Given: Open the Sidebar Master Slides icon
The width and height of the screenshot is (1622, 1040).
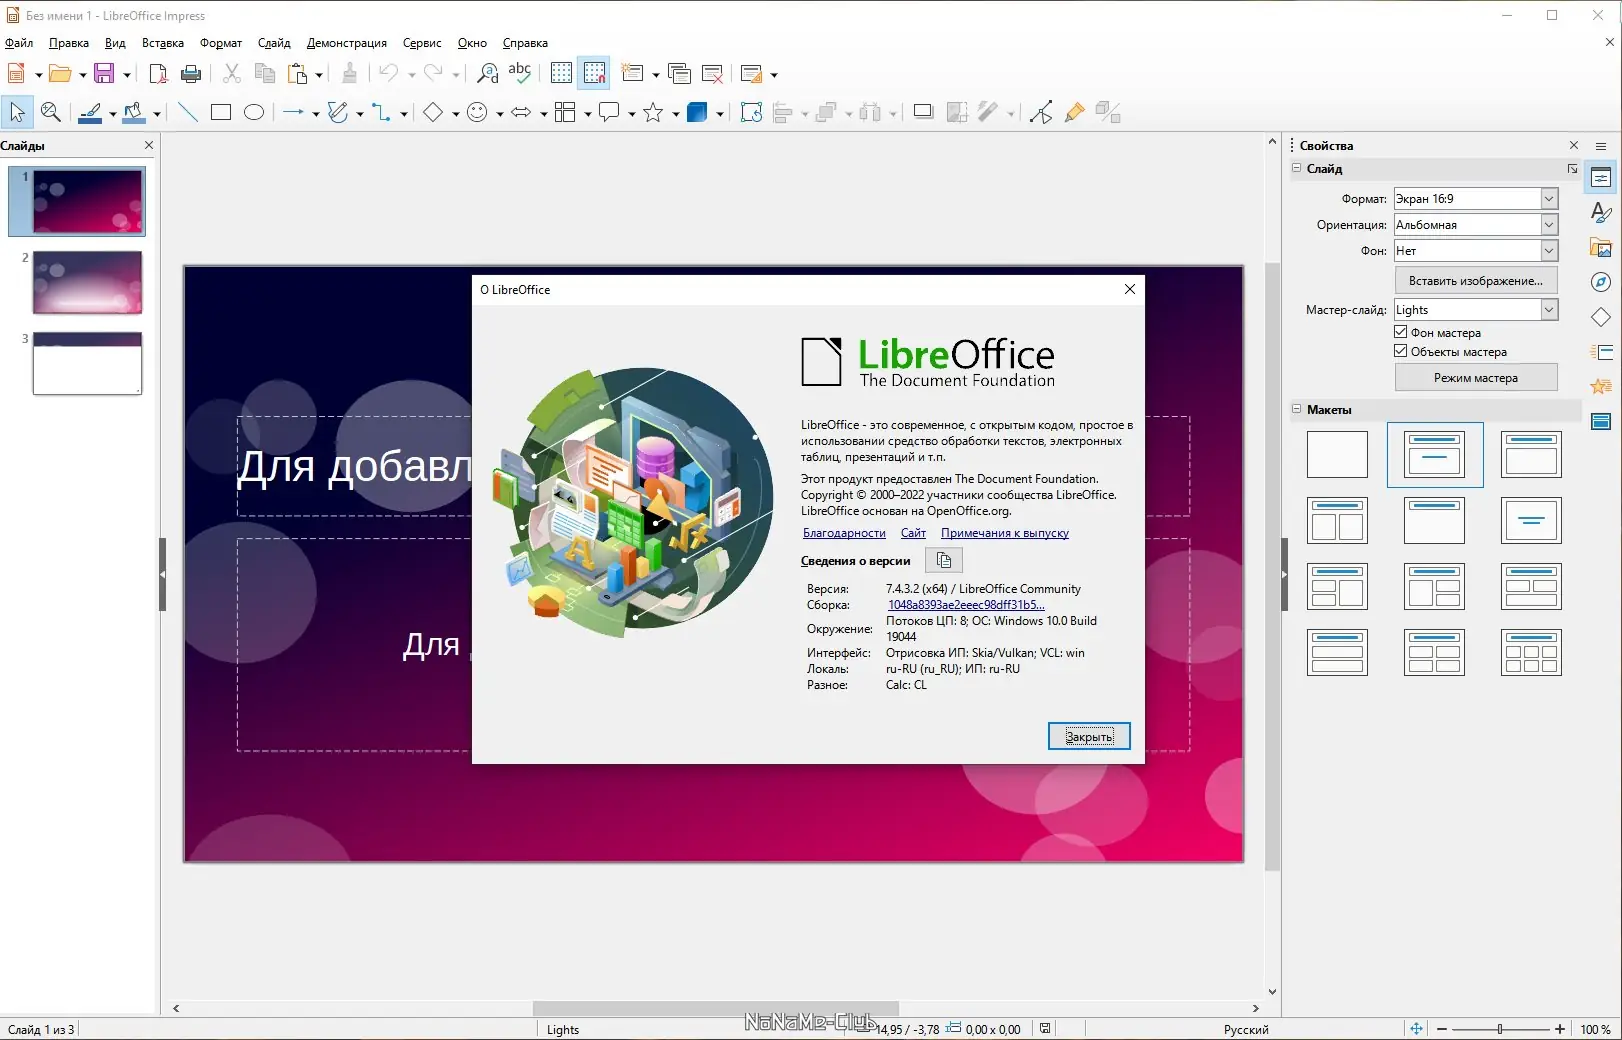Looking at the screenshot, I should (x=1601, y=421).
